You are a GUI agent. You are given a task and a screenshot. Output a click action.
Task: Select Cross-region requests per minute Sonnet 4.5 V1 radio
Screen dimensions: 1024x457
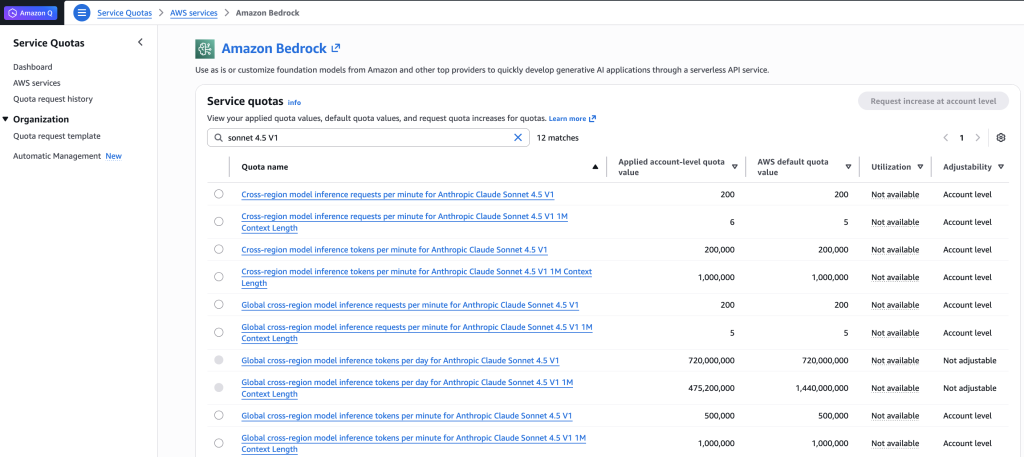point(219,194)
